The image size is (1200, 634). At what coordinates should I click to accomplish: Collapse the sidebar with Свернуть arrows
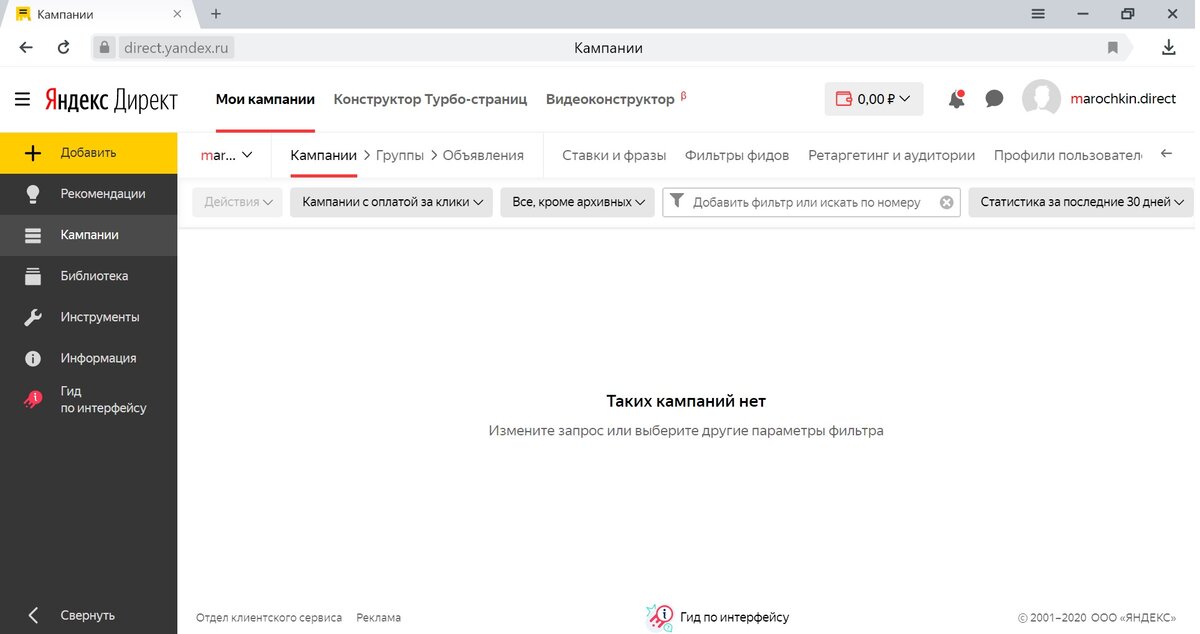pyautogui.click(x=33, y=615)
